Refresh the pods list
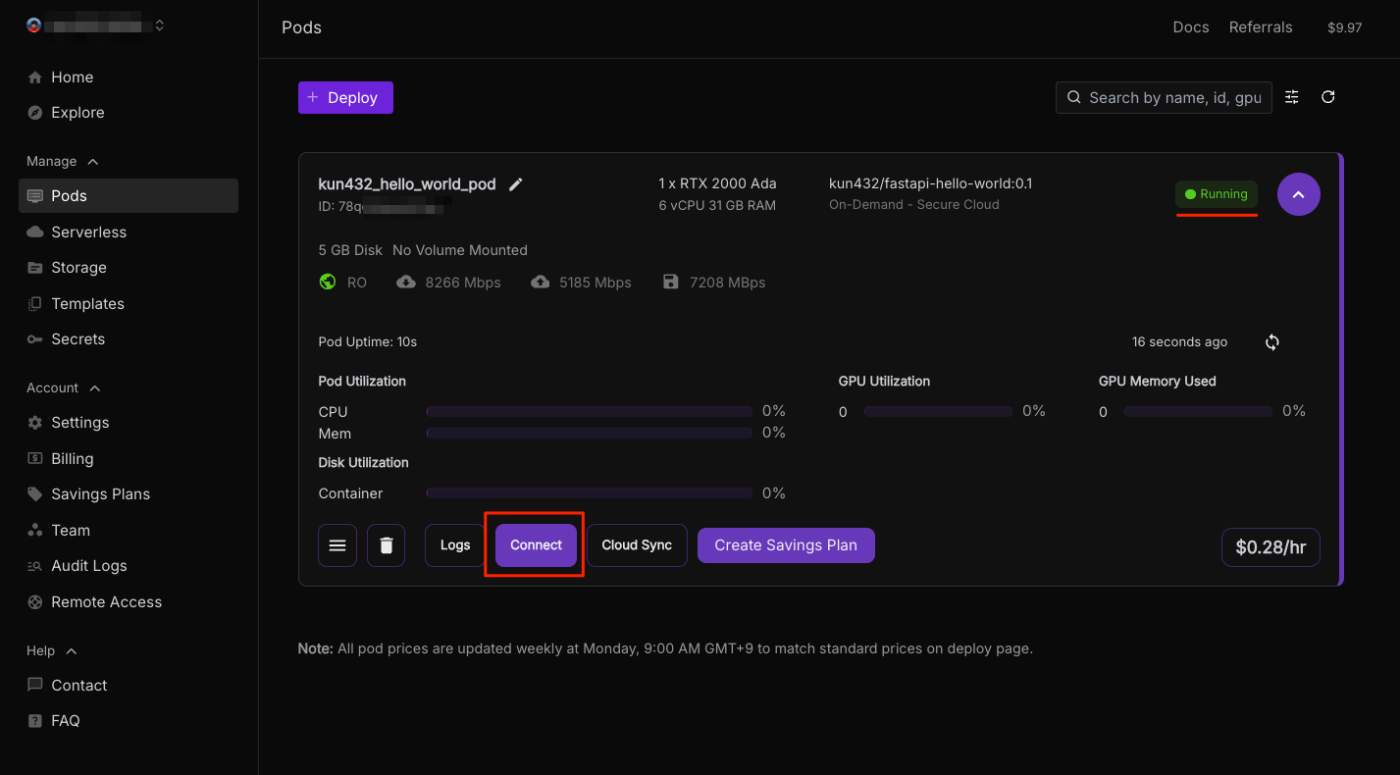 [x=1328, y=97]
